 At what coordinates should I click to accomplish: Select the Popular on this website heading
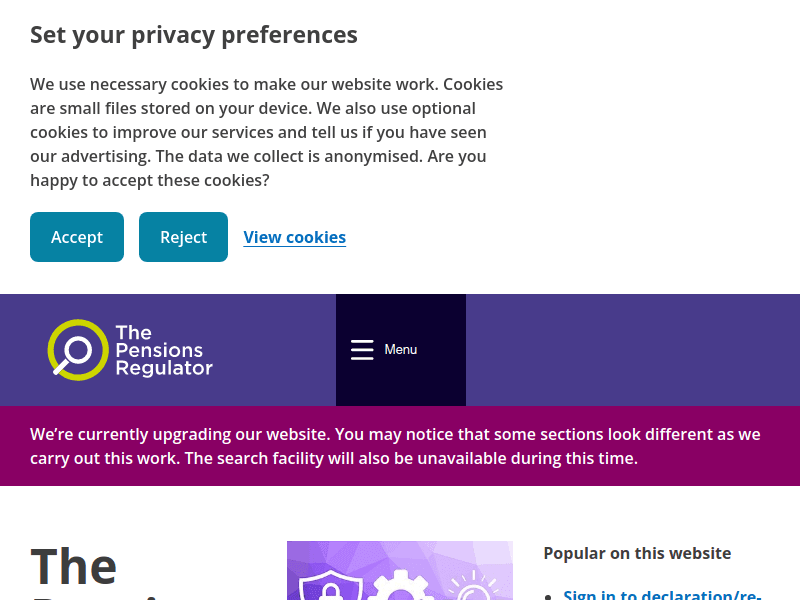coord(637,553)
